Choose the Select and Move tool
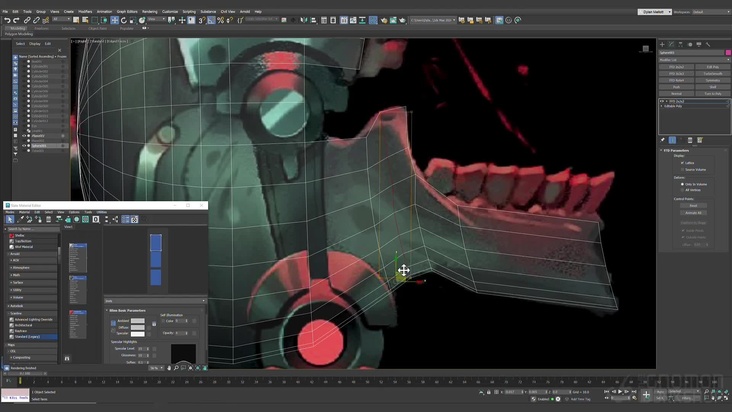Image resolution: width=732 pixels, height=412 pixels. pos(114,20)
